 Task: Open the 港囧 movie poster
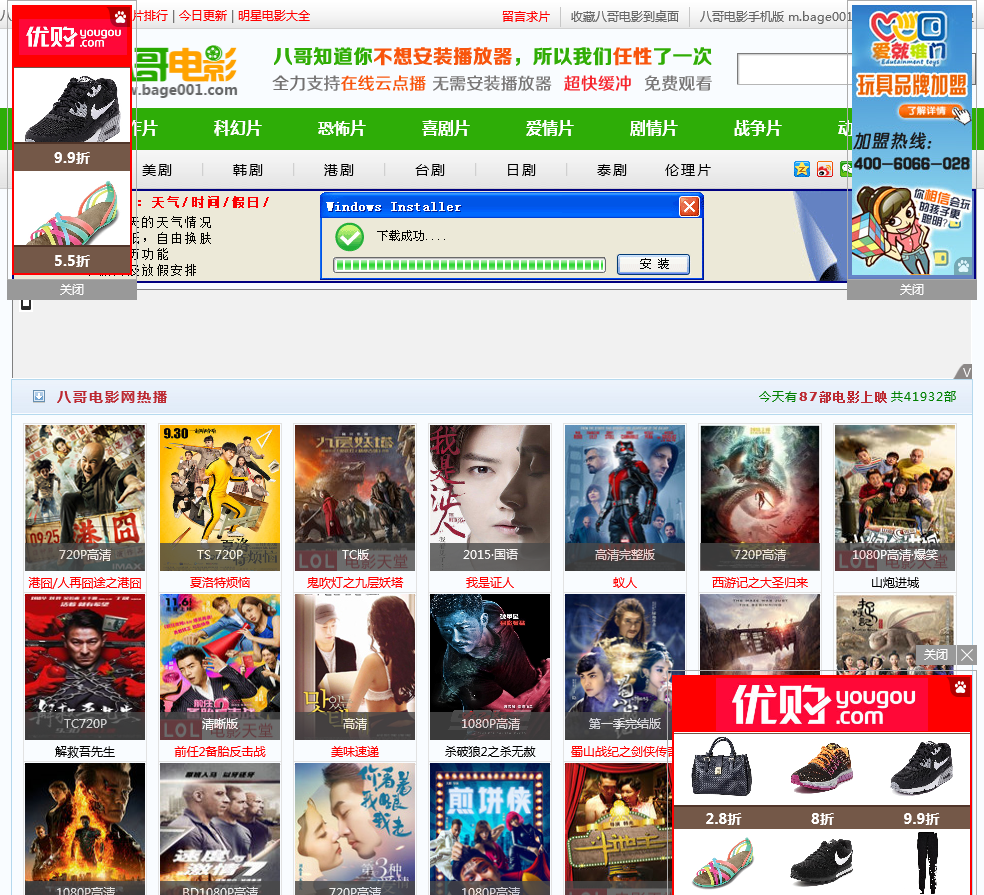point(85,498)
